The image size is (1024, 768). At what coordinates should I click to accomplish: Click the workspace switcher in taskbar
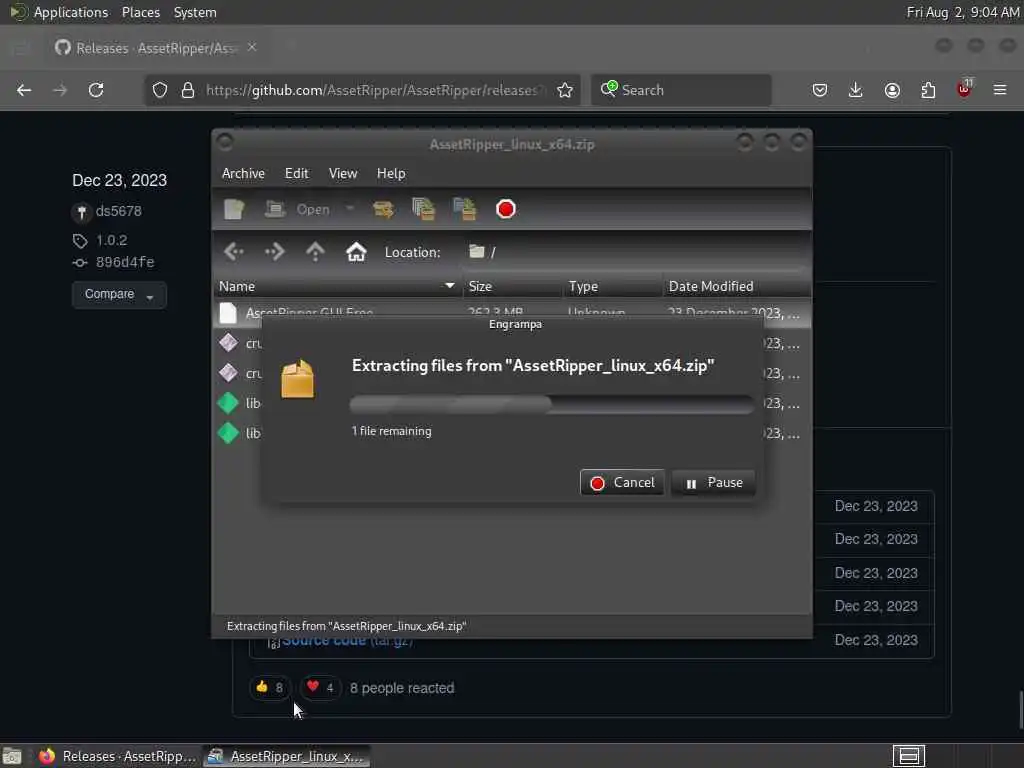(x=909, y=756)
